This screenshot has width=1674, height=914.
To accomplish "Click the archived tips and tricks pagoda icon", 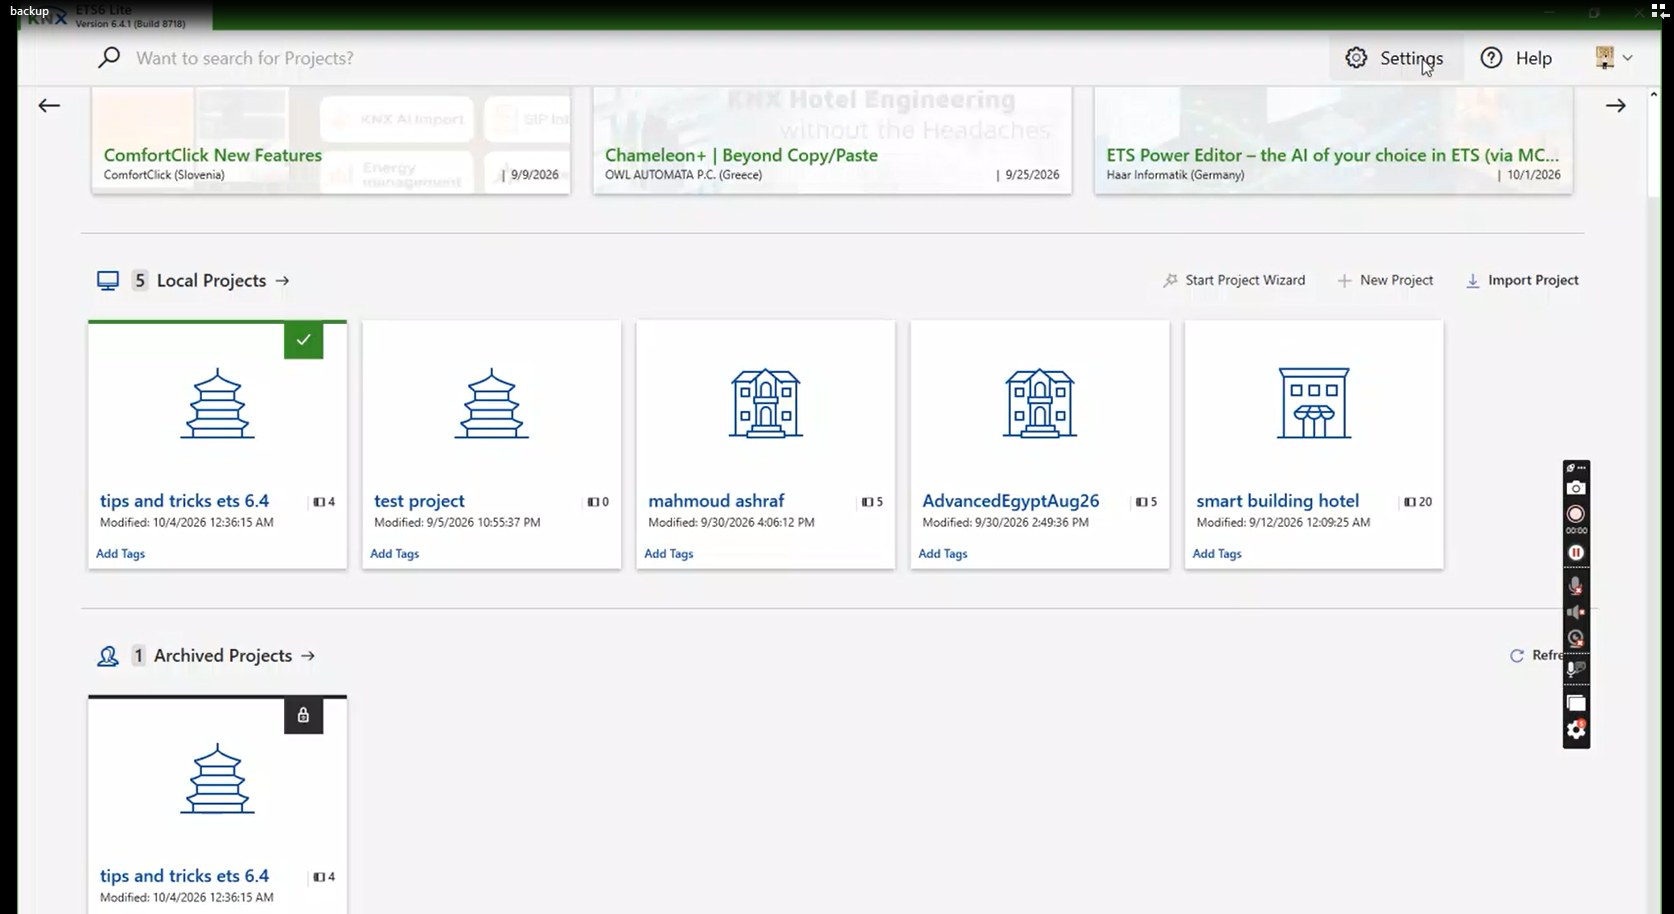I will 218,778.
